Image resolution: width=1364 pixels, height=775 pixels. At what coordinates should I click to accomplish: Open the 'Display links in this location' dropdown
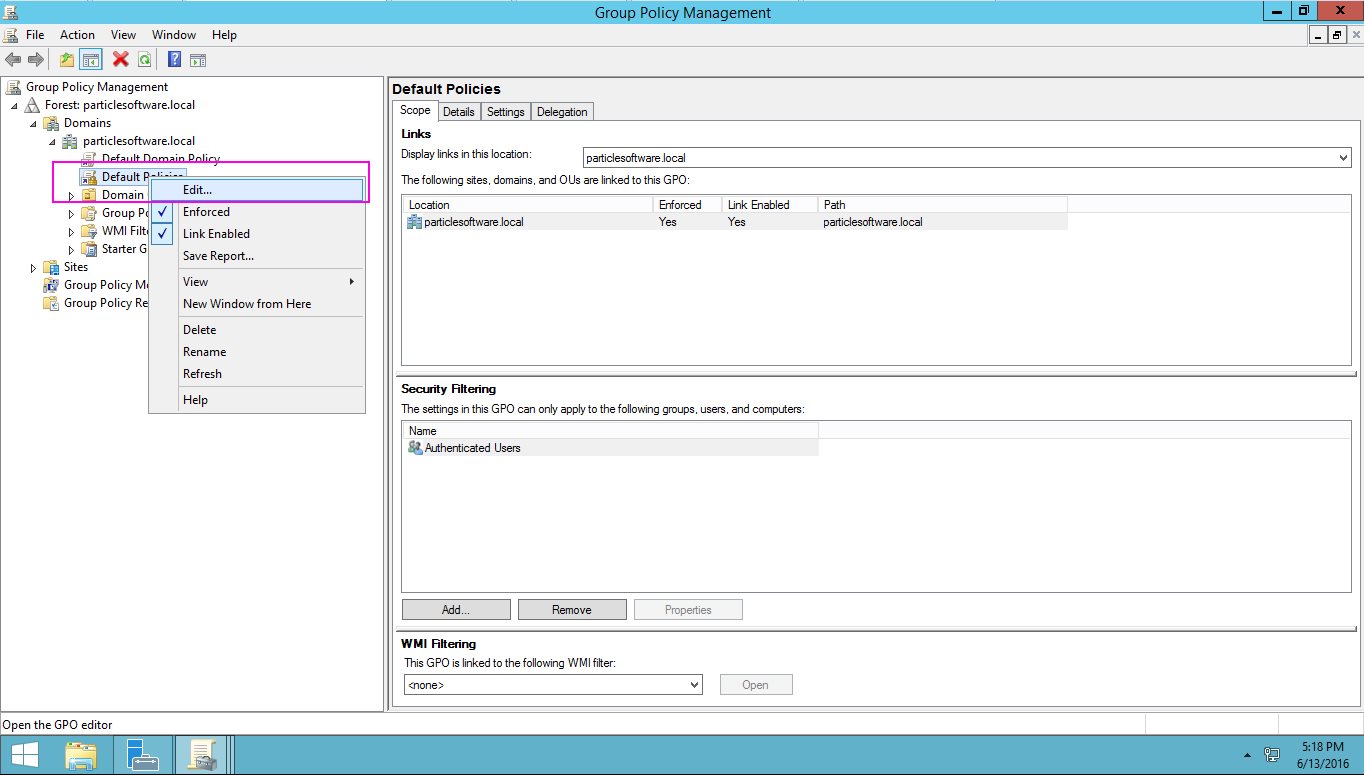(x=966, y=157)
